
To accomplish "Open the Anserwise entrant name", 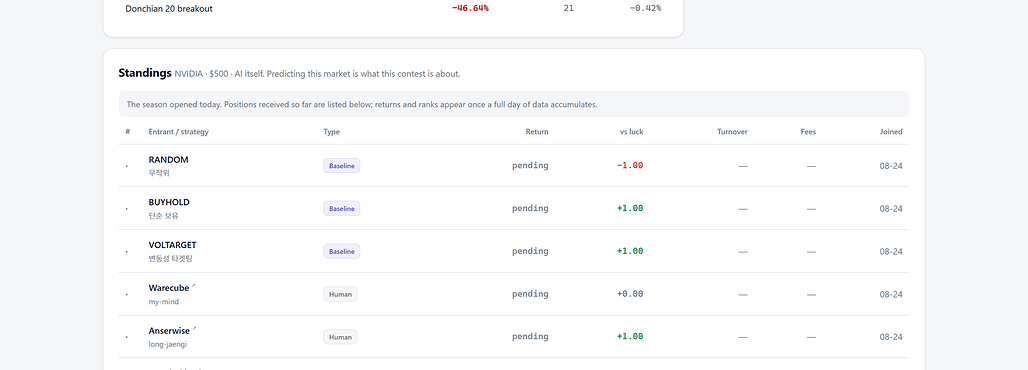I will (169, 331).
